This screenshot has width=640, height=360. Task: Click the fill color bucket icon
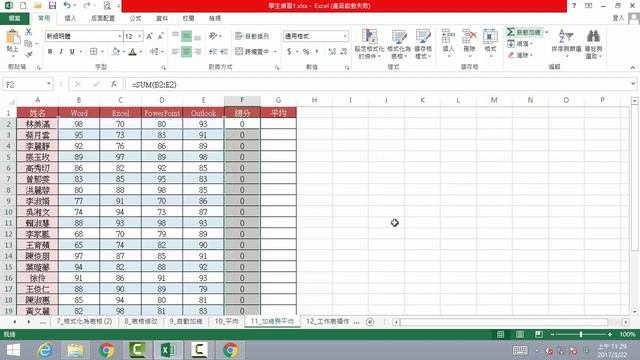116,51
